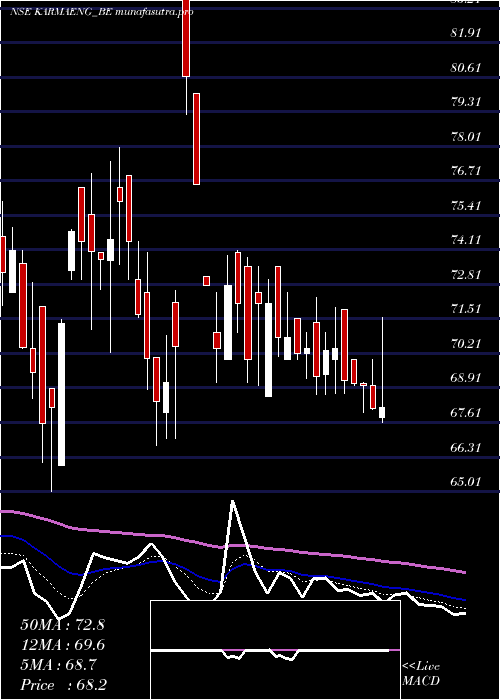Click the tall red candlestick below 79.31

196,139
